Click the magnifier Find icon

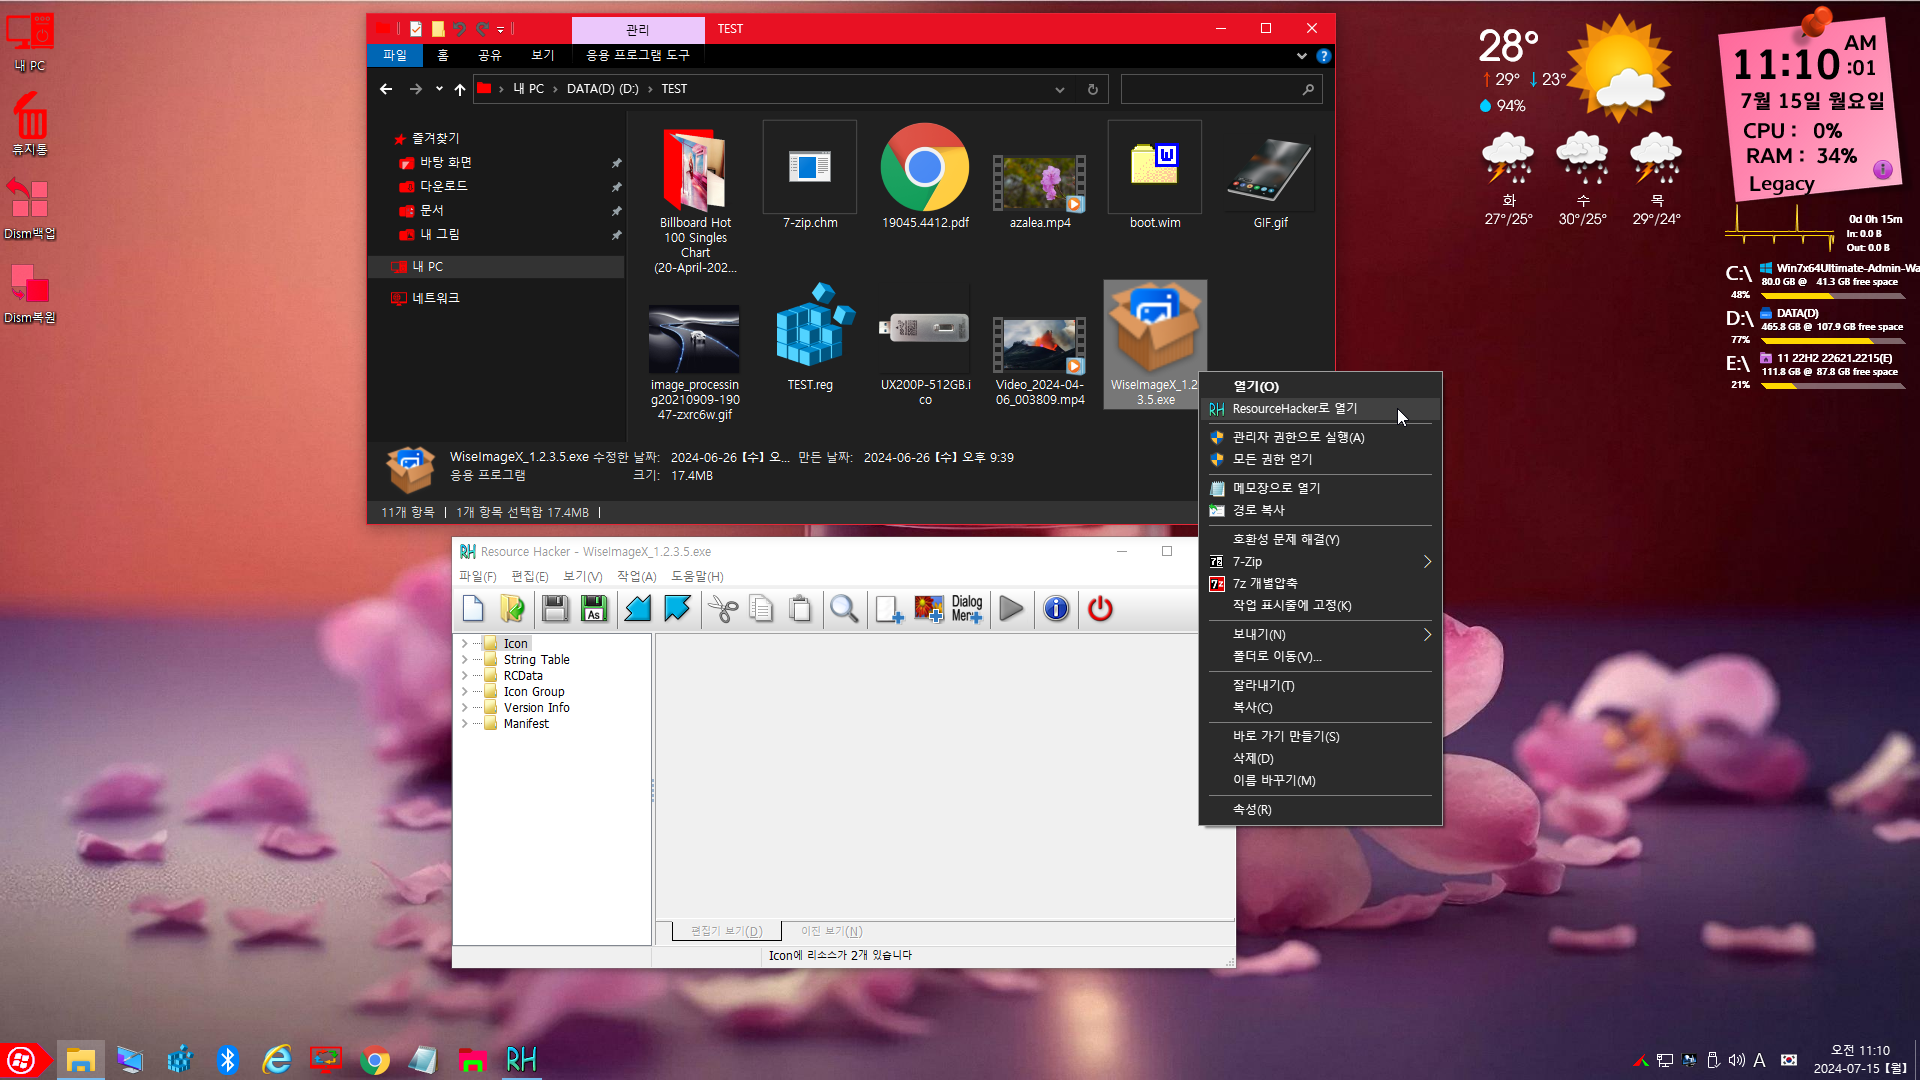point(844,608)
